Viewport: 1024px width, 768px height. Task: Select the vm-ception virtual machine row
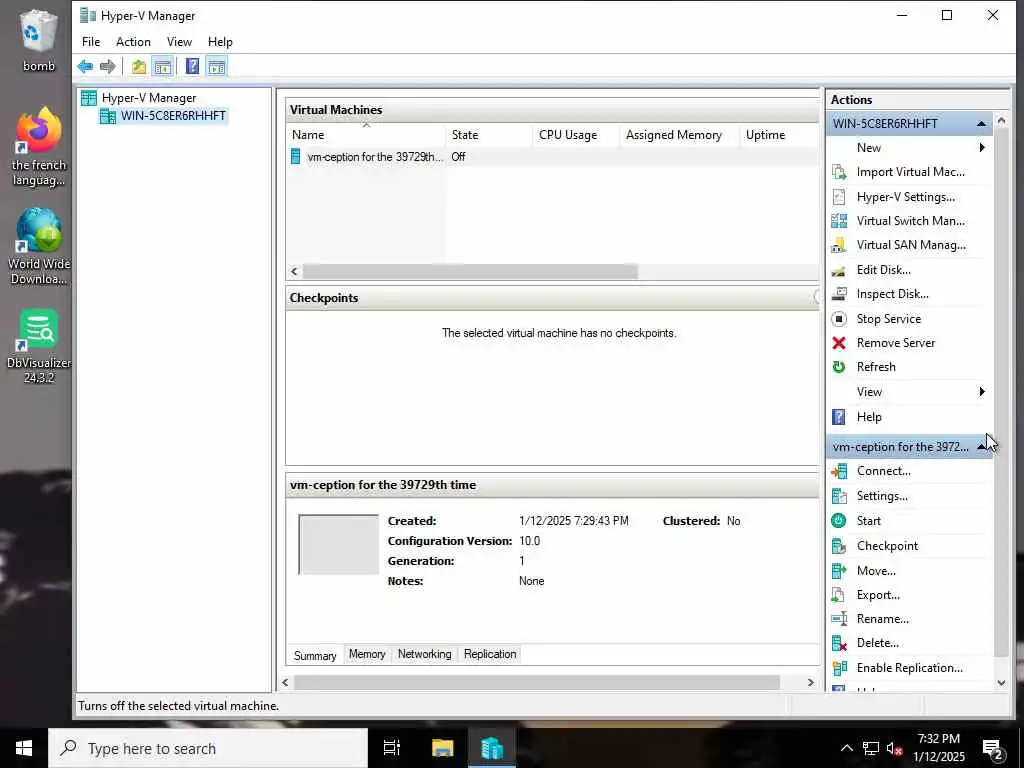click(x=552, y=157)
